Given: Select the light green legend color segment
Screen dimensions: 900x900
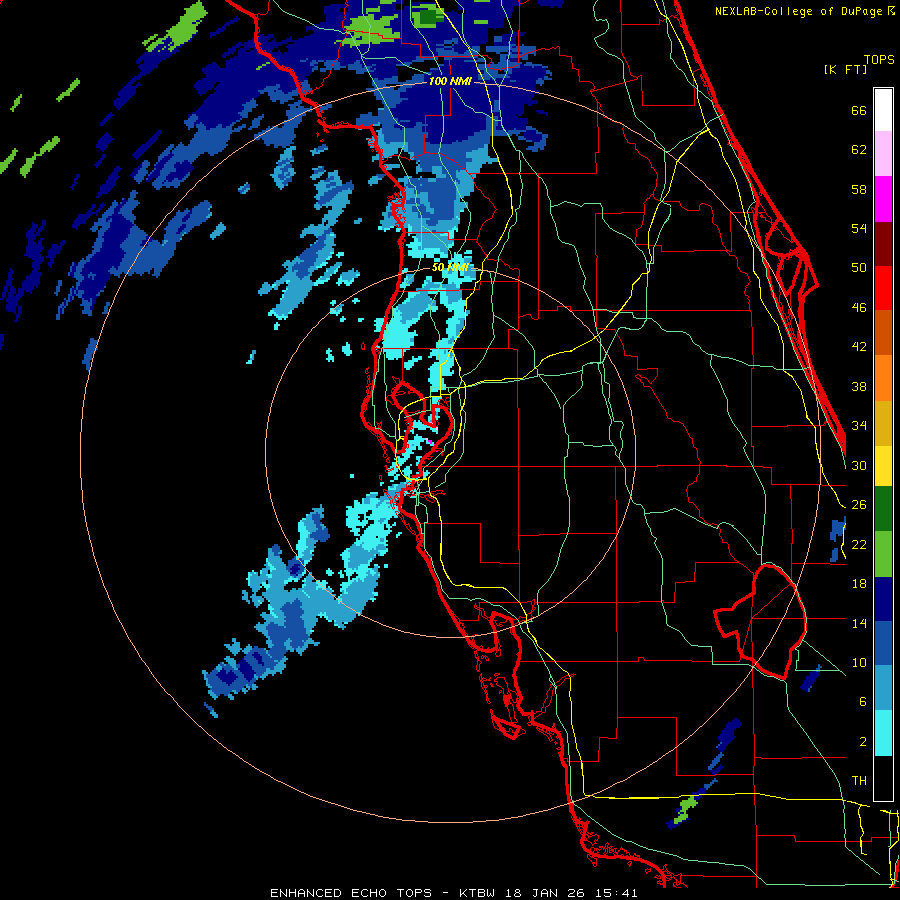Looking at the screenshot, I should pyautogui.click(x=883, y=554).
